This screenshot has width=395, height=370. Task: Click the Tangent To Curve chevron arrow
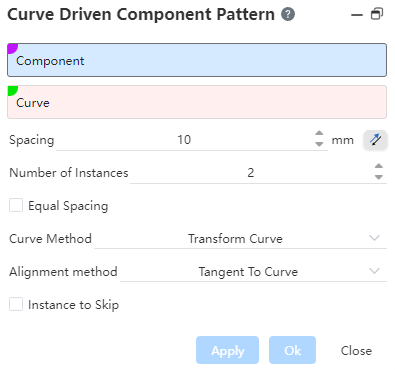tap(375, 271)
